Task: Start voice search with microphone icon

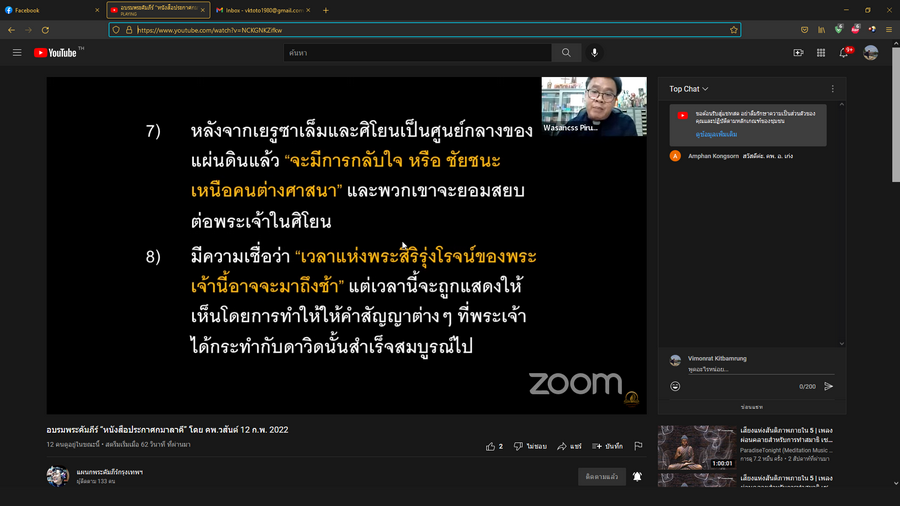Action: point(594,53)
